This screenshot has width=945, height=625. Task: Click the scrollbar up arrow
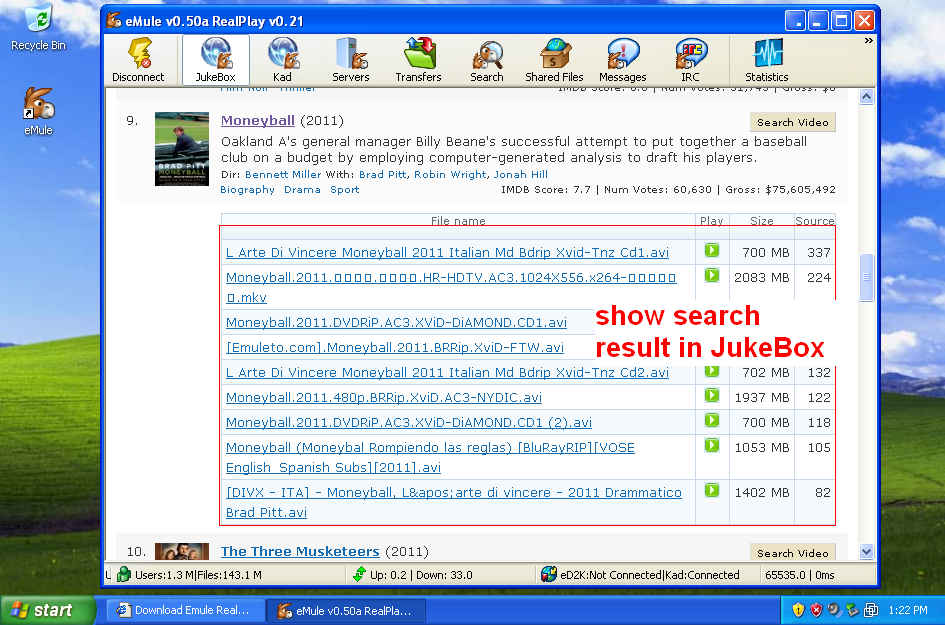(x=867, y=96)
